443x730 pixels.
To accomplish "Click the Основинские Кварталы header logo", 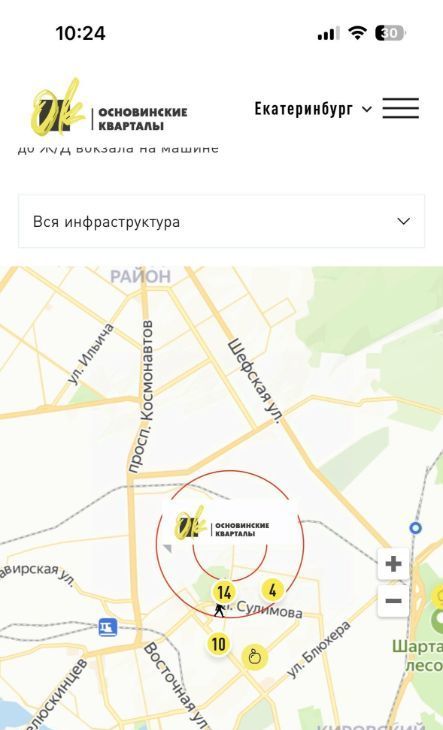I will coord(109,108).
